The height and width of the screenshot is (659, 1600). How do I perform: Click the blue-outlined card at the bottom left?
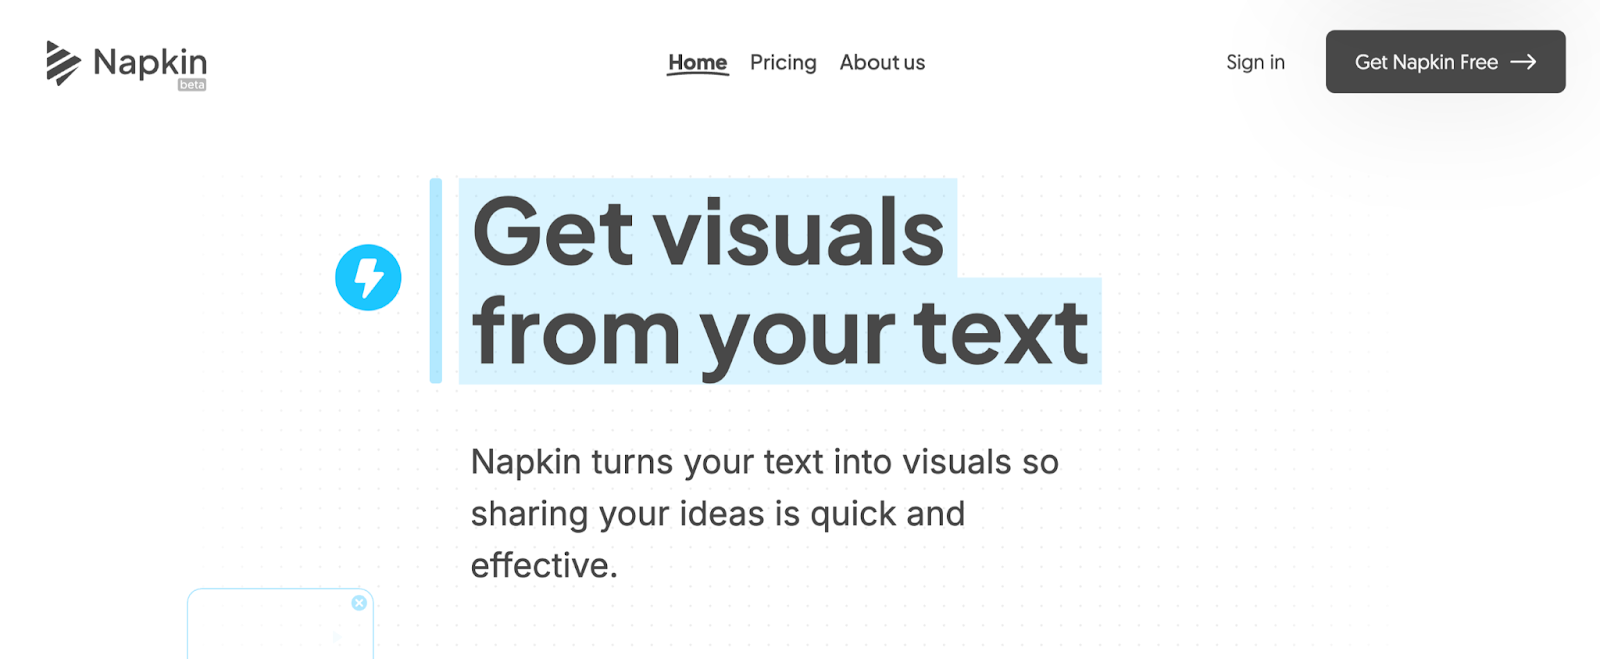pyautogui.click(x=280, y=628)
